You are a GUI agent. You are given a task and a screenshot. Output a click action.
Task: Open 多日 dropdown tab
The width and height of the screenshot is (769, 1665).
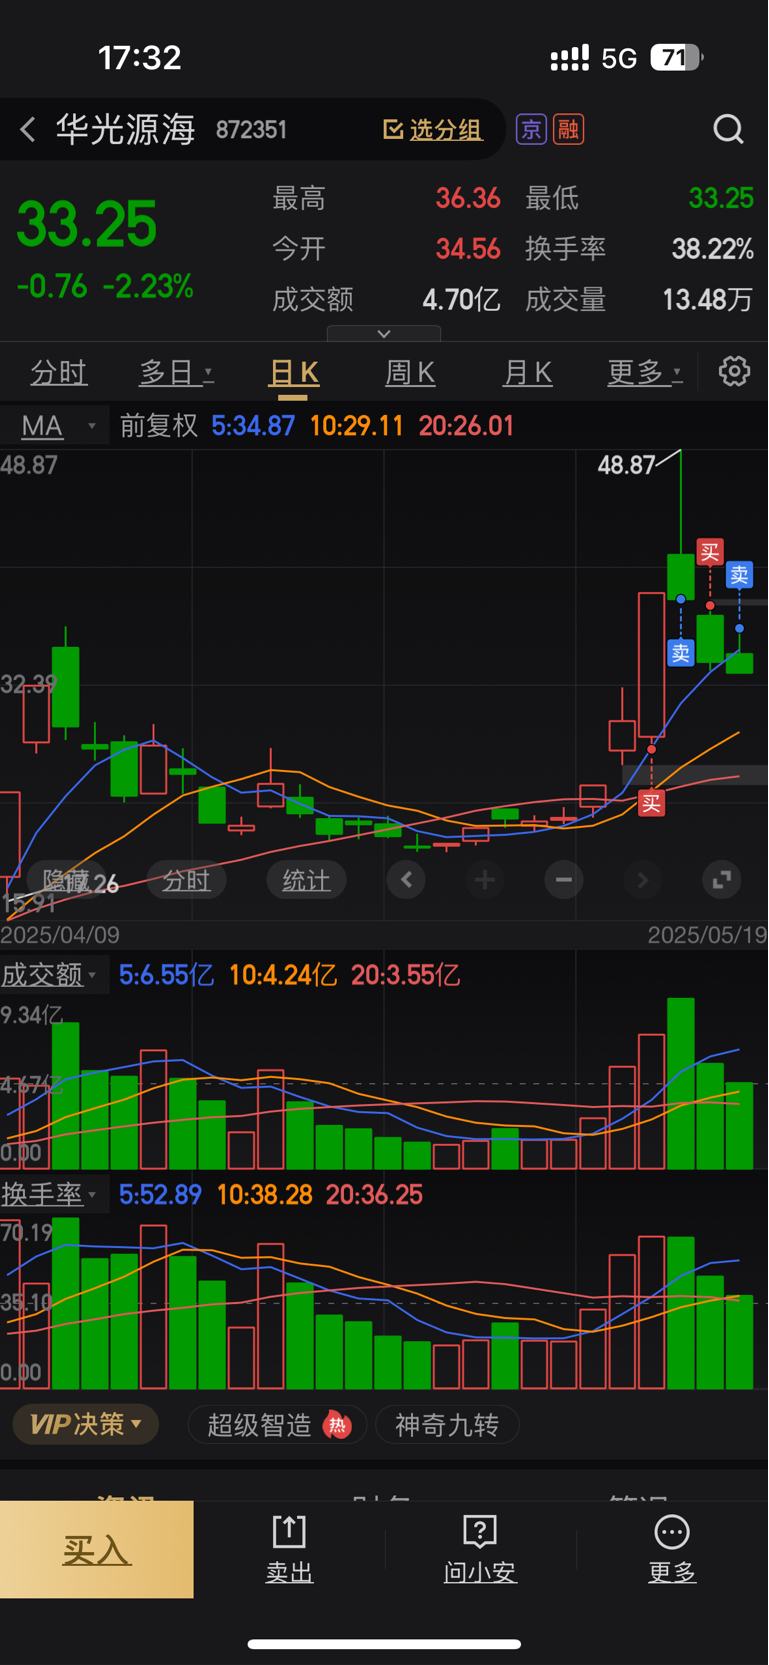176,372
